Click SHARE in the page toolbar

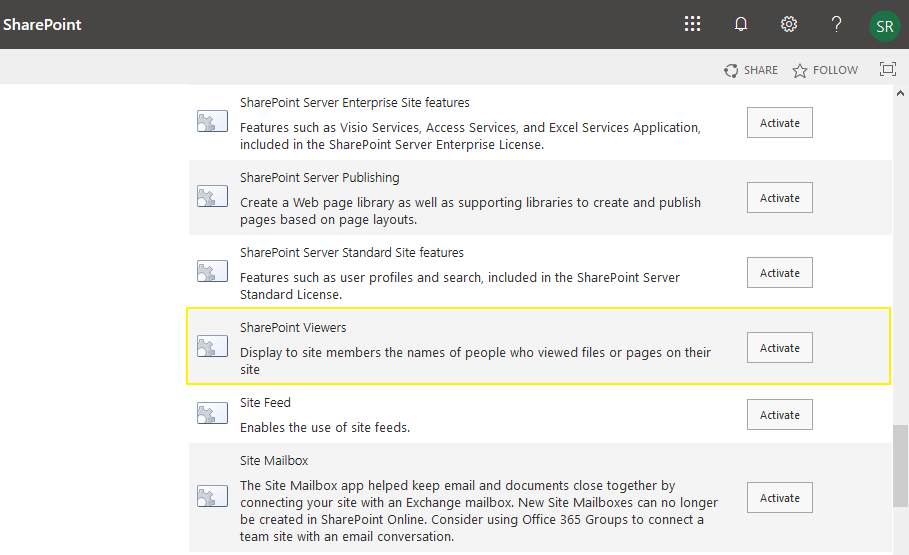(x=751, y=70)
